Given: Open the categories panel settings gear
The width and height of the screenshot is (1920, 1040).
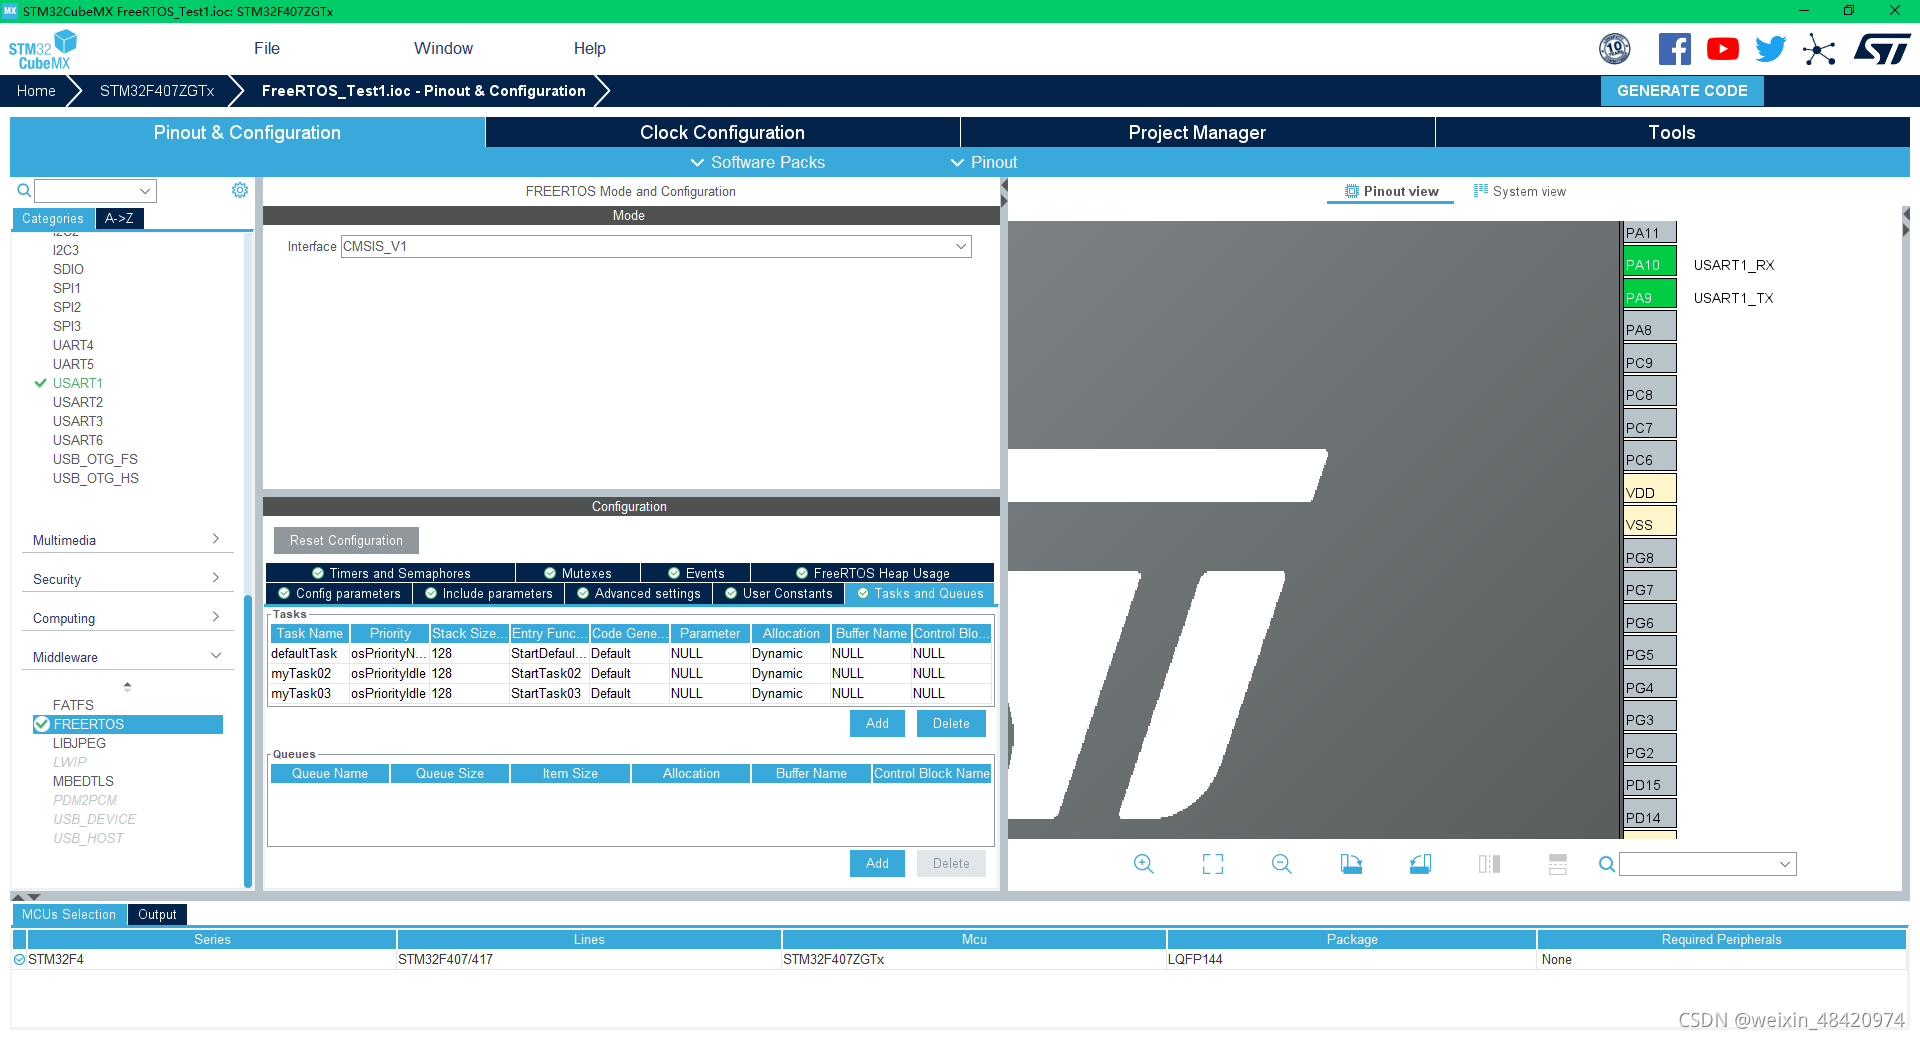Looking at the screenshot, I should point(240,190).
